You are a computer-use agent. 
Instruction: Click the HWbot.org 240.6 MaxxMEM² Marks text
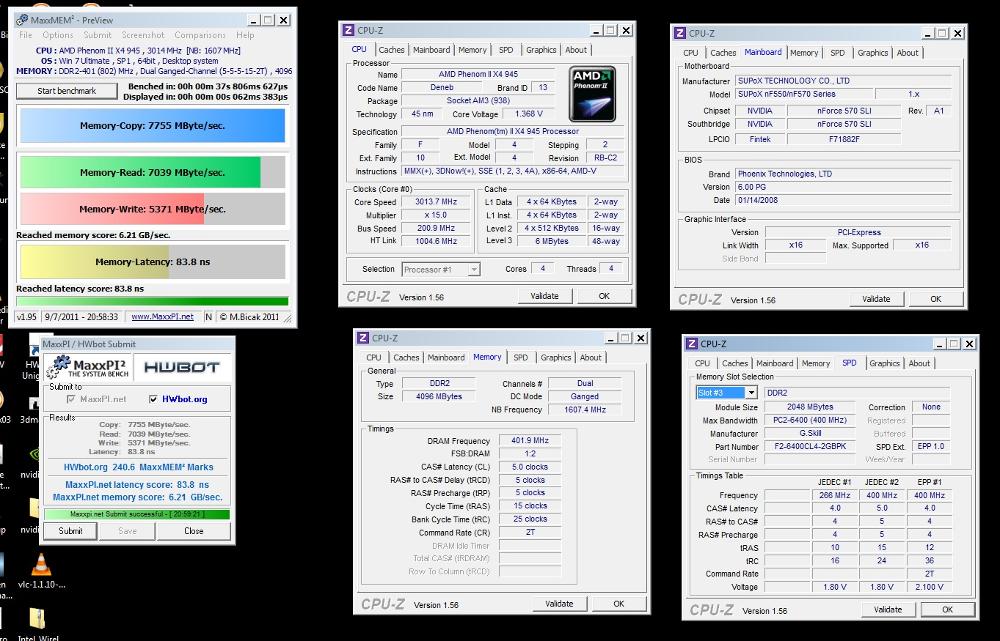[138, 468]
